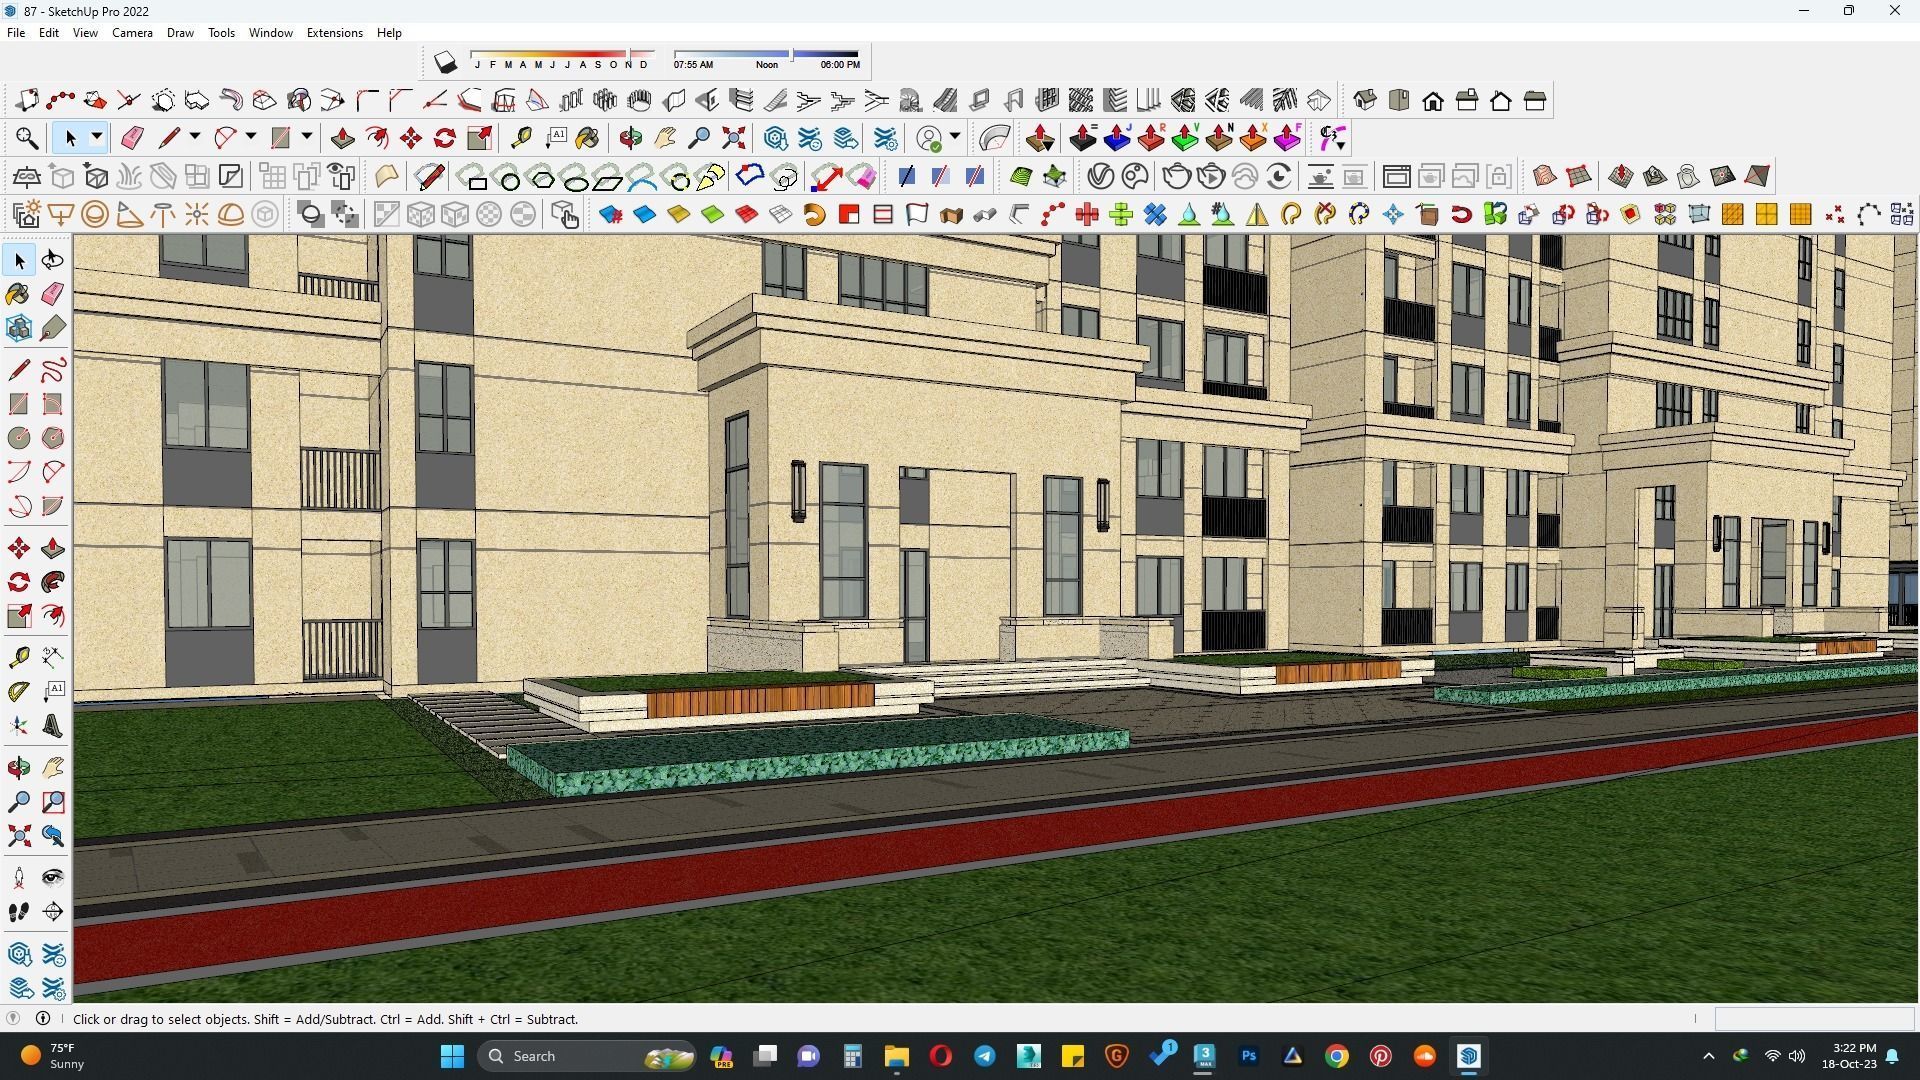The image size is (1920, 1080).
Task: Select the Lasso Select tool
Action: click(53, 260)
